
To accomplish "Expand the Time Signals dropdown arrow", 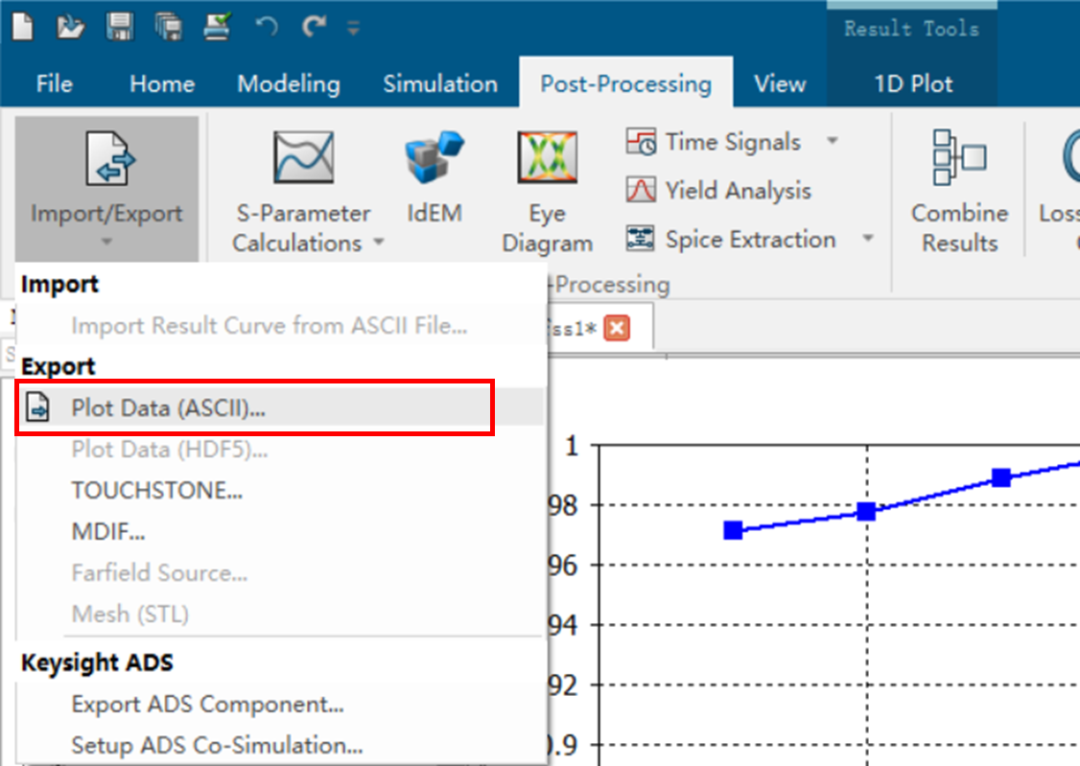I will (x=833, y=141).
